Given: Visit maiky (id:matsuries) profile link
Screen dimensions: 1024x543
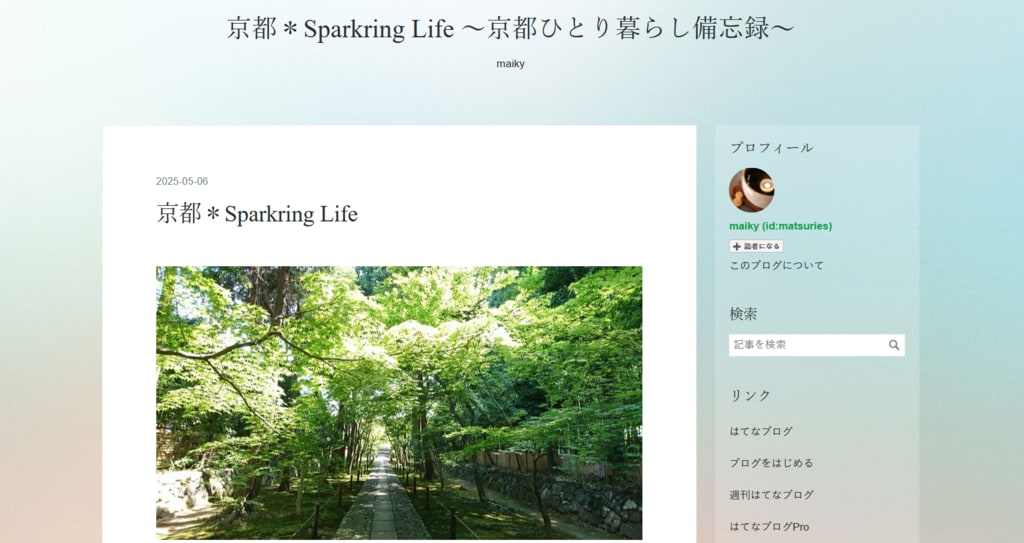Looking at the screenshot, I should 780,226.
